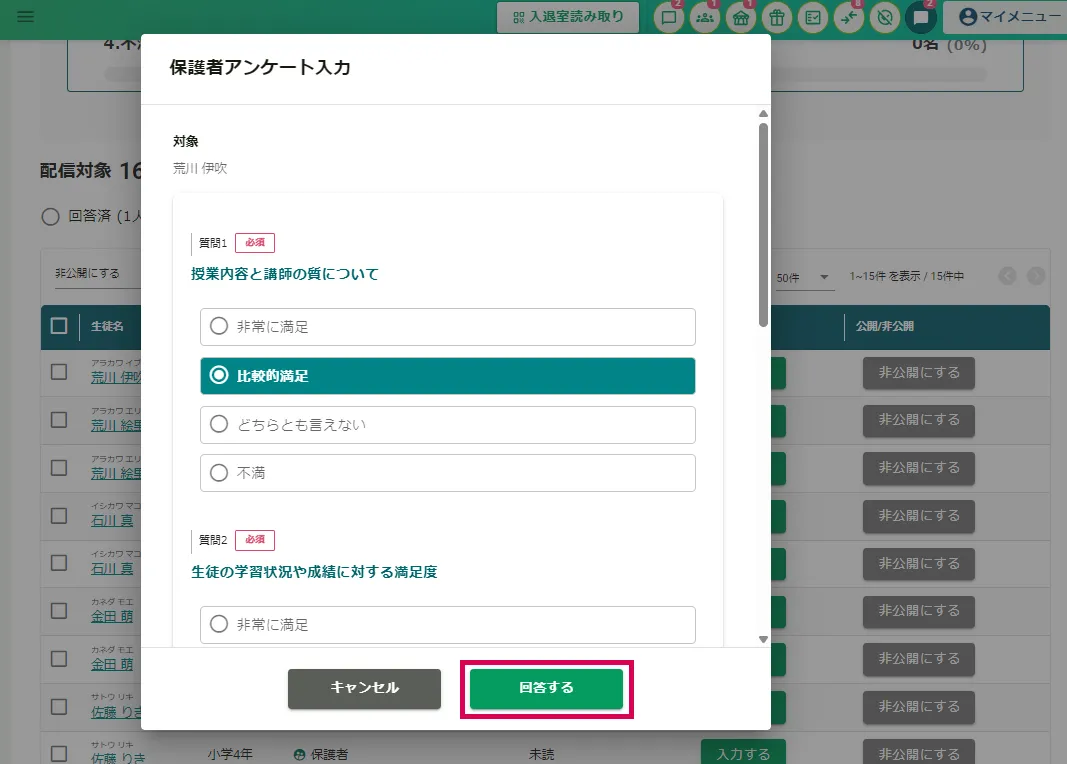Open the dark chat bubble icon
Screen dimensions: 1067x764
(x=920, y=17)
